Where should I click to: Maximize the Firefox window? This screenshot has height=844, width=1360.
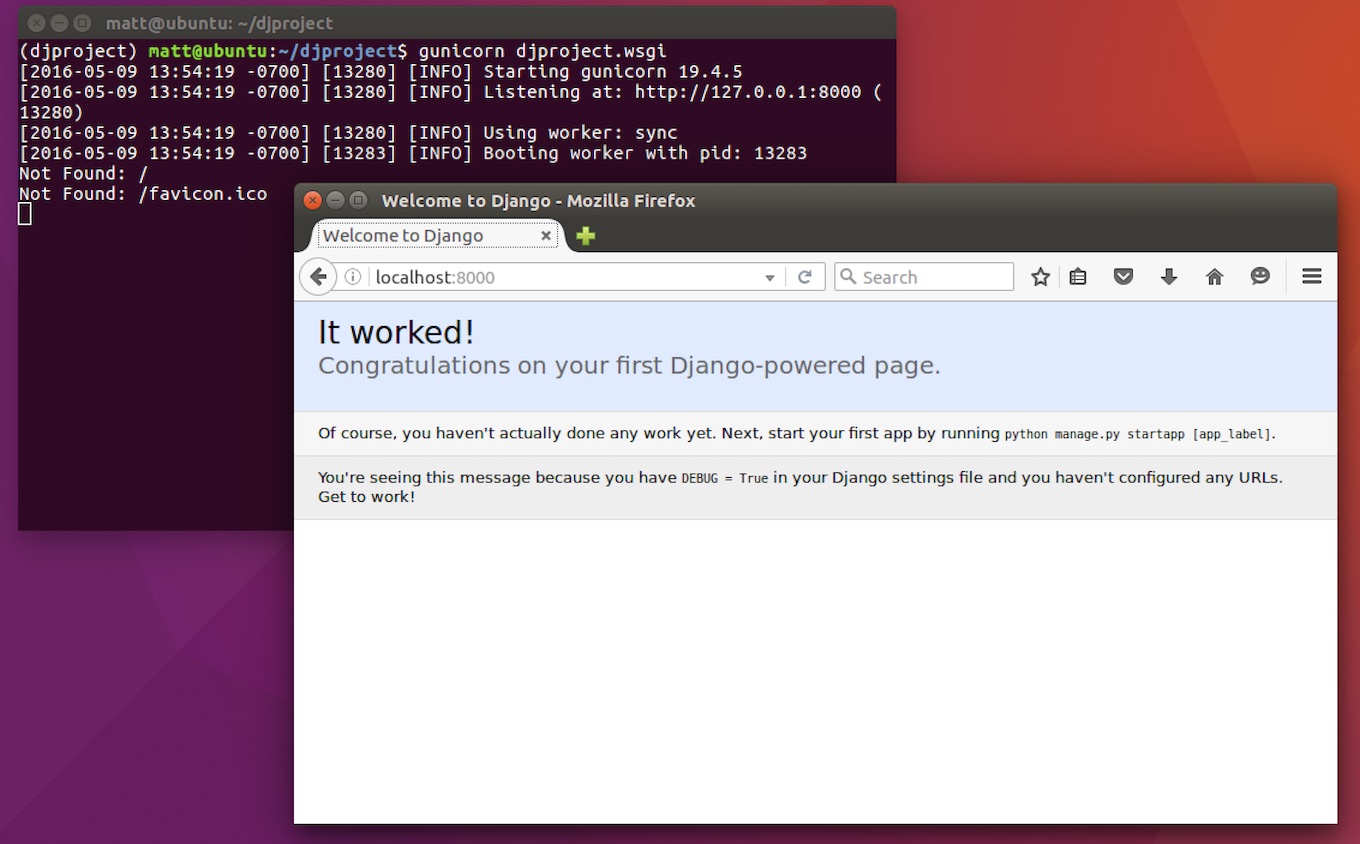358,200
